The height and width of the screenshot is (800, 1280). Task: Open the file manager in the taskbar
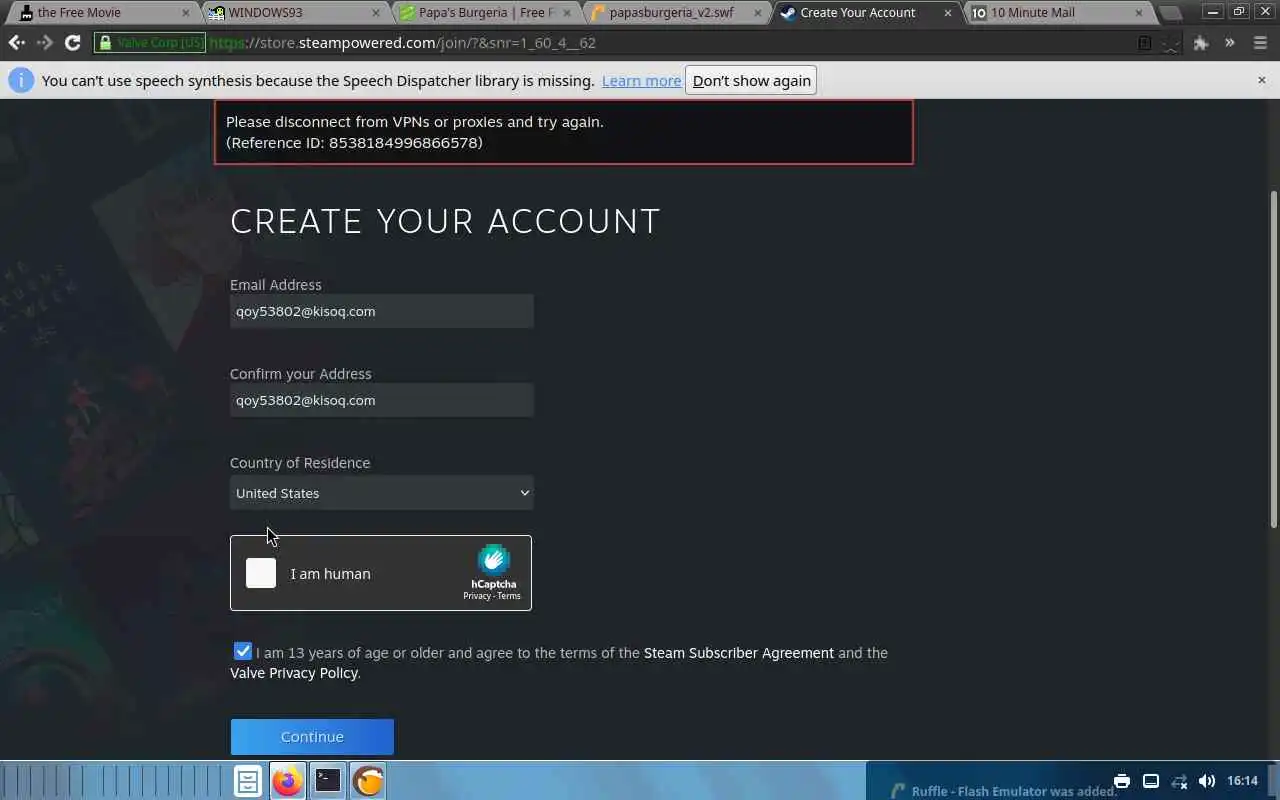tap(248, 781)
